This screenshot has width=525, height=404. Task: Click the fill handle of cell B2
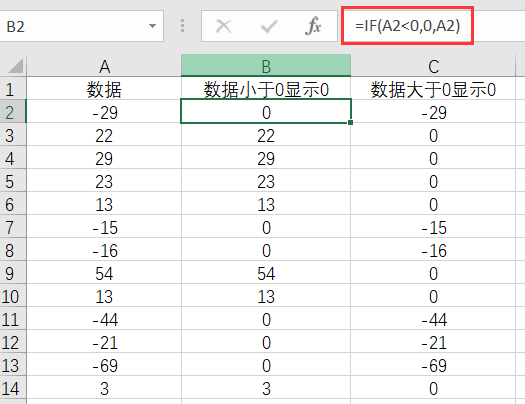351,123
